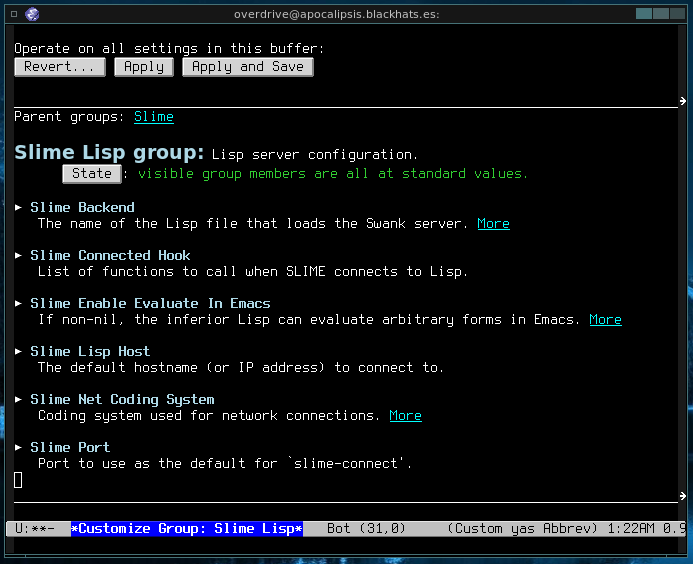Open More link for Evaluate In Emacs
The height and width of the screenshot is (564, 693).
coord(605,320)
